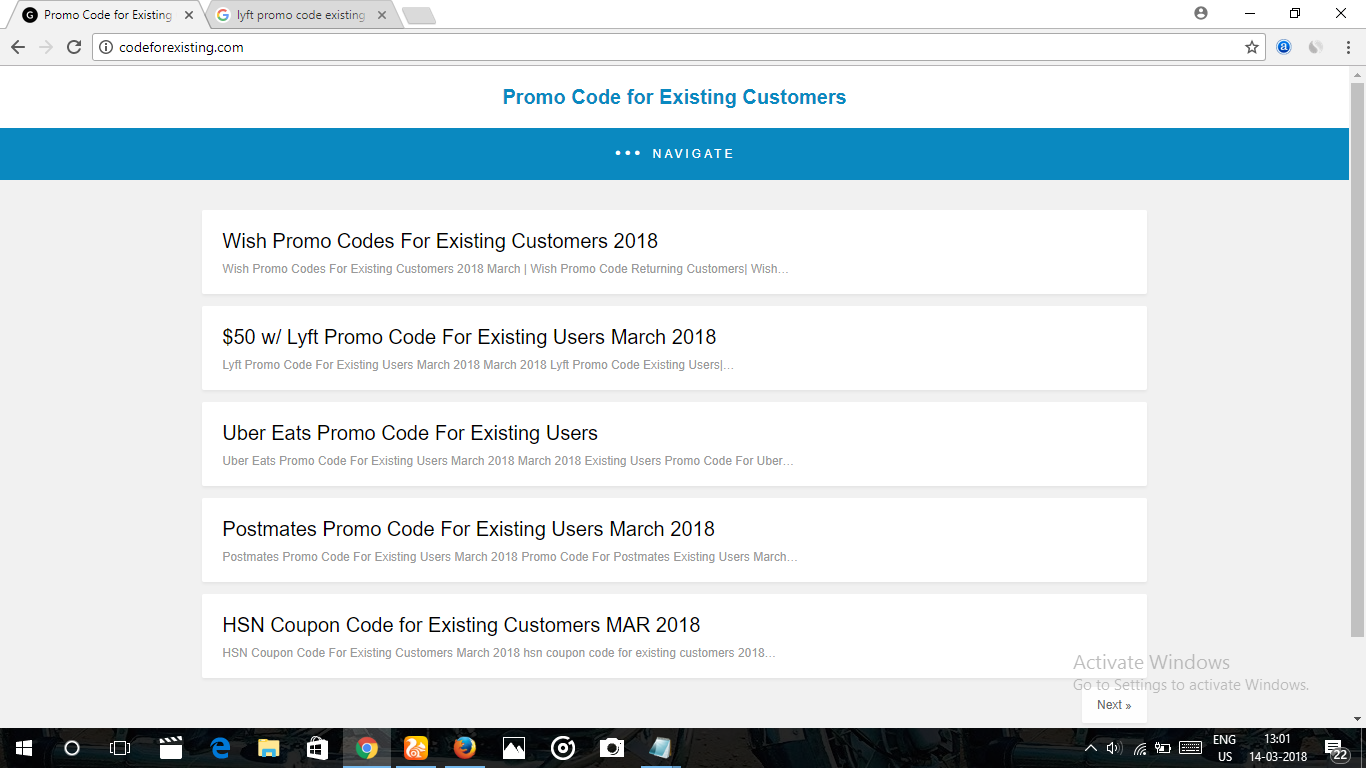1366x768 pixels.
Task: Click the address bar showing codeforexisting.com
Action: point(680,47)
